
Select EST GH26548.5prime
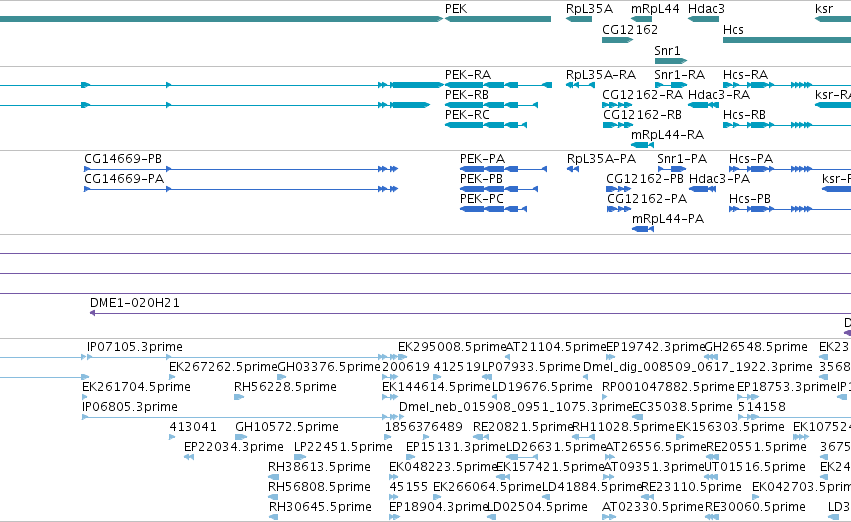[755, 347]
